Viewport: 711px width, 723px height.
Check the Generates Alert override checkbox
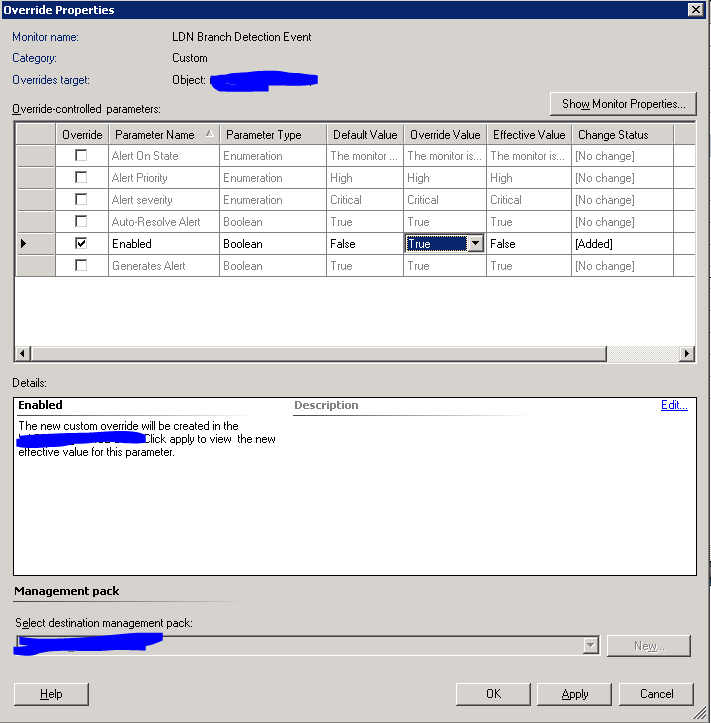(81, 265)
